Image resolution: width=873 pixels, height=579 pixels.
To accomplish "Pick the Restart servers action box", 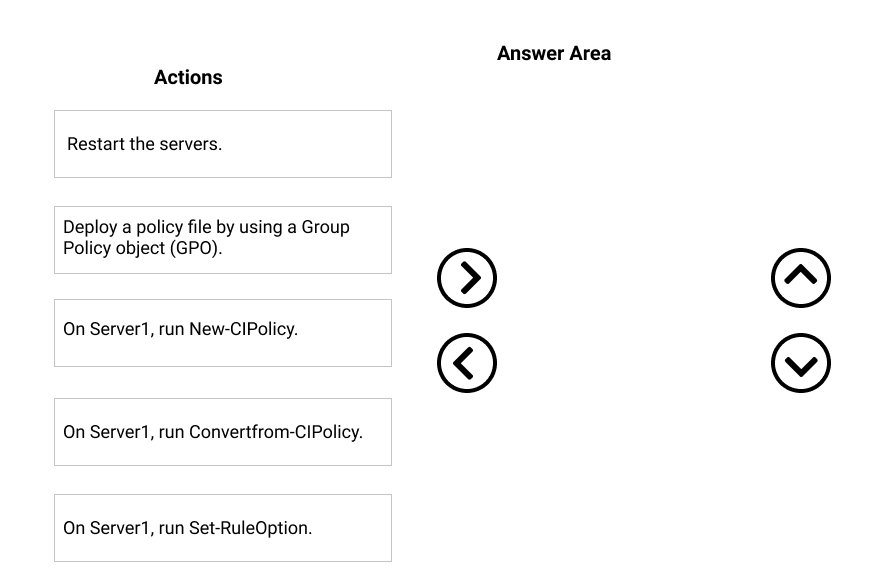I will pyautogui.click(x=223, y=144).
